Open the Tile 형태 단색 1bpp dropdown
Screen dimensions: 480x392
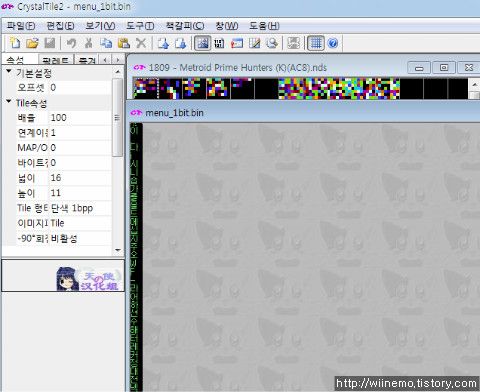pos(80,208)
